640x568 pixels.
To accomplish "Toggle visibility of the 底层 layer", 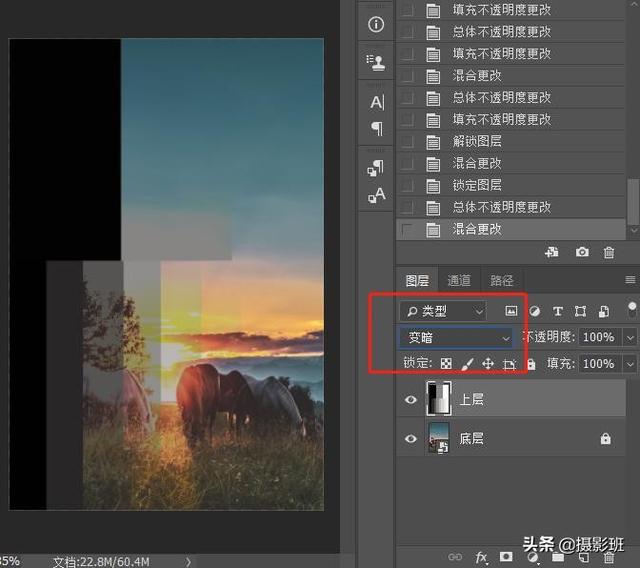I will pyautogui.click(x=411, y=439).
